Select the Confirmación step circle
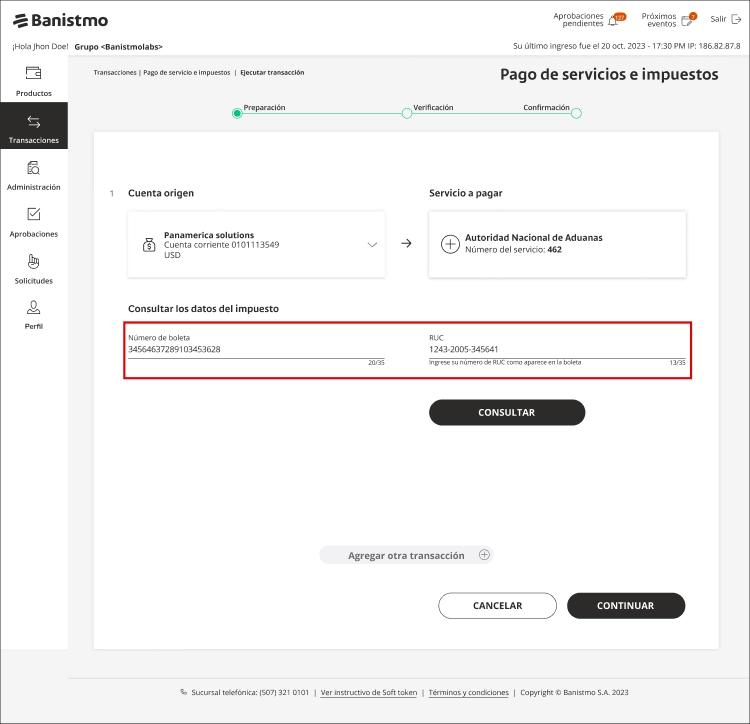The width and height of the screenshot is (750, 724). click(576, 113)
